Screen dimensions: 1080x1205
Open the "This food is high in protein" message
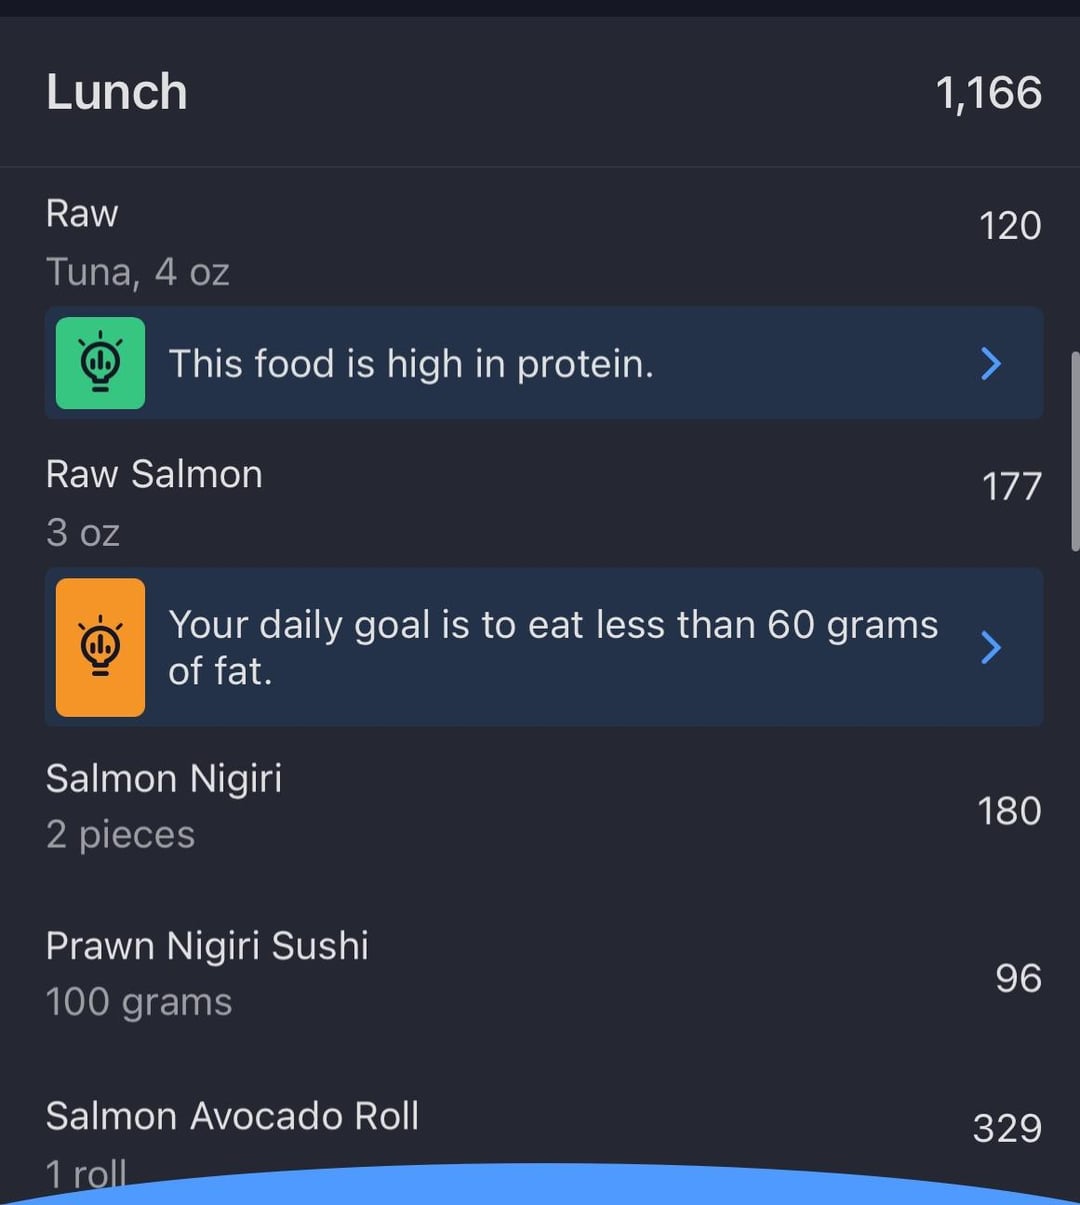(410, 364)
